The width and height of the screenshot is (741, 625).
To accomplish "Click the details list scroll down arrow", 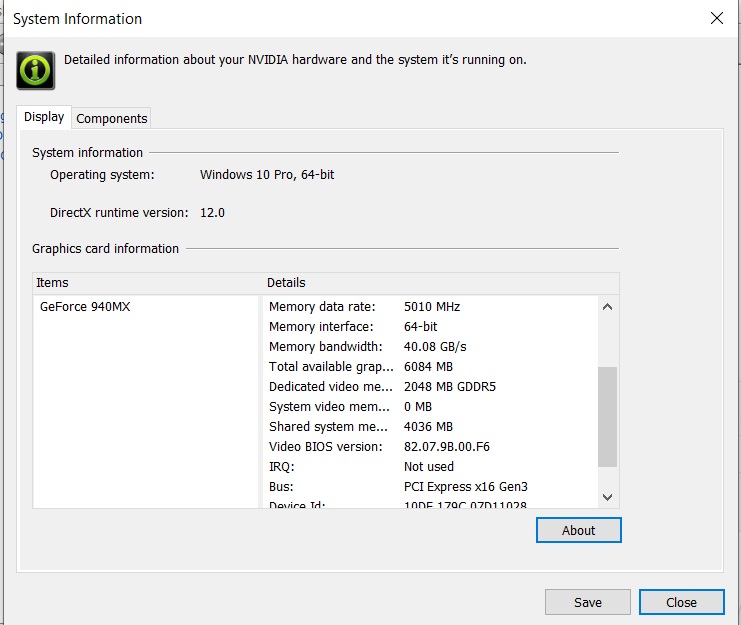I will click(x=608, y=497).
